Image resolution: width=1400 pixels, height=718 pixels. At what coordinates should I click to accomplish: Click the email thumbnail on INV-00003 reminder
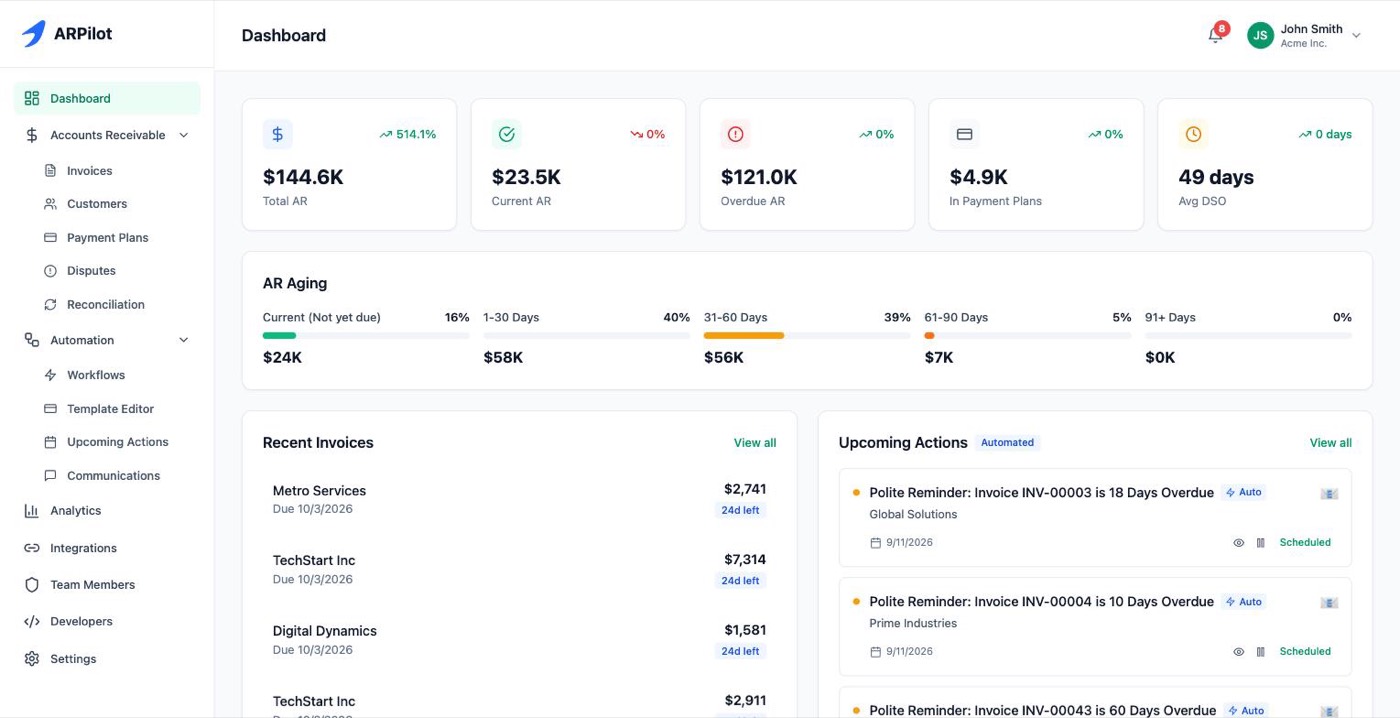pos(1329,493)
